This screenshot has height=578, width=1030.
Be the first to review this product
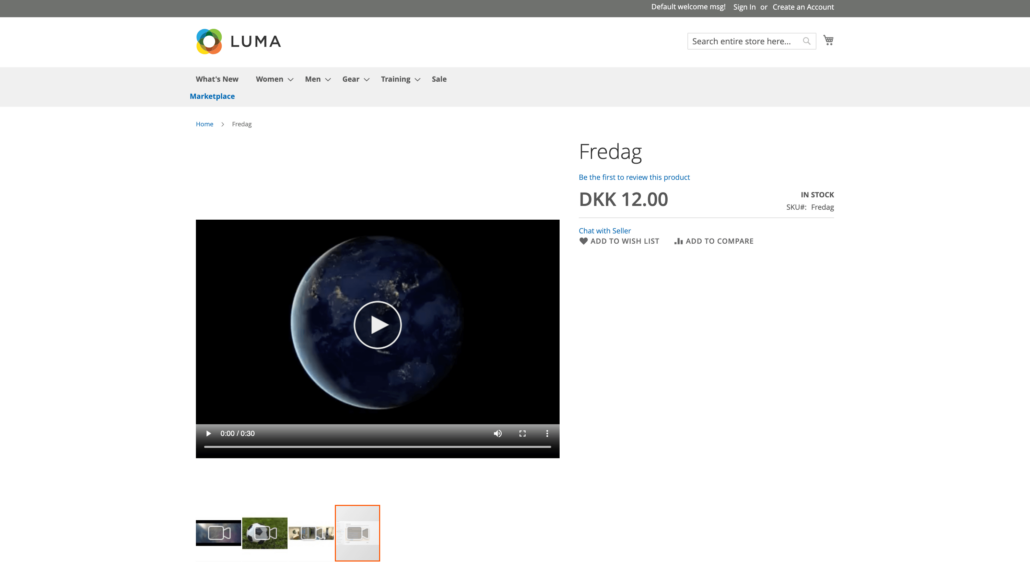pyautogui.click(x=634, y=177)
